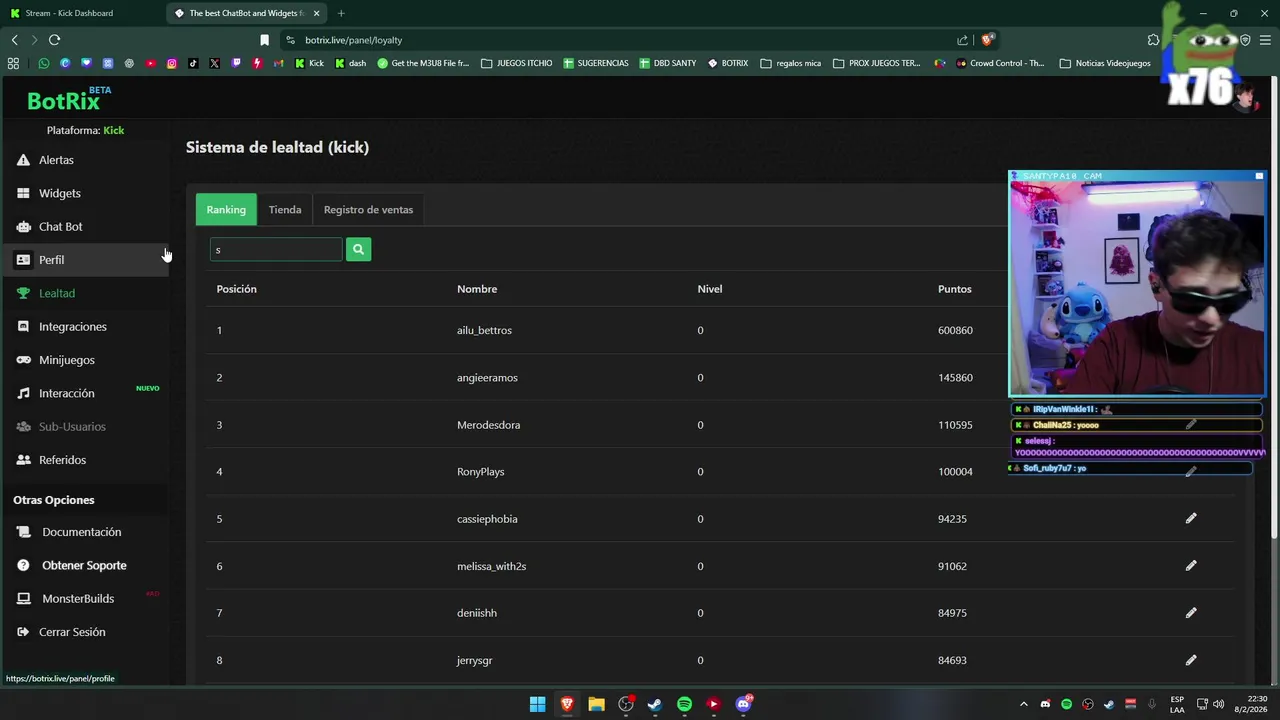This screenshot has height=720, width=1280.
Task: Open the regalos mica bookmark folder
Action: pos(791,63)
